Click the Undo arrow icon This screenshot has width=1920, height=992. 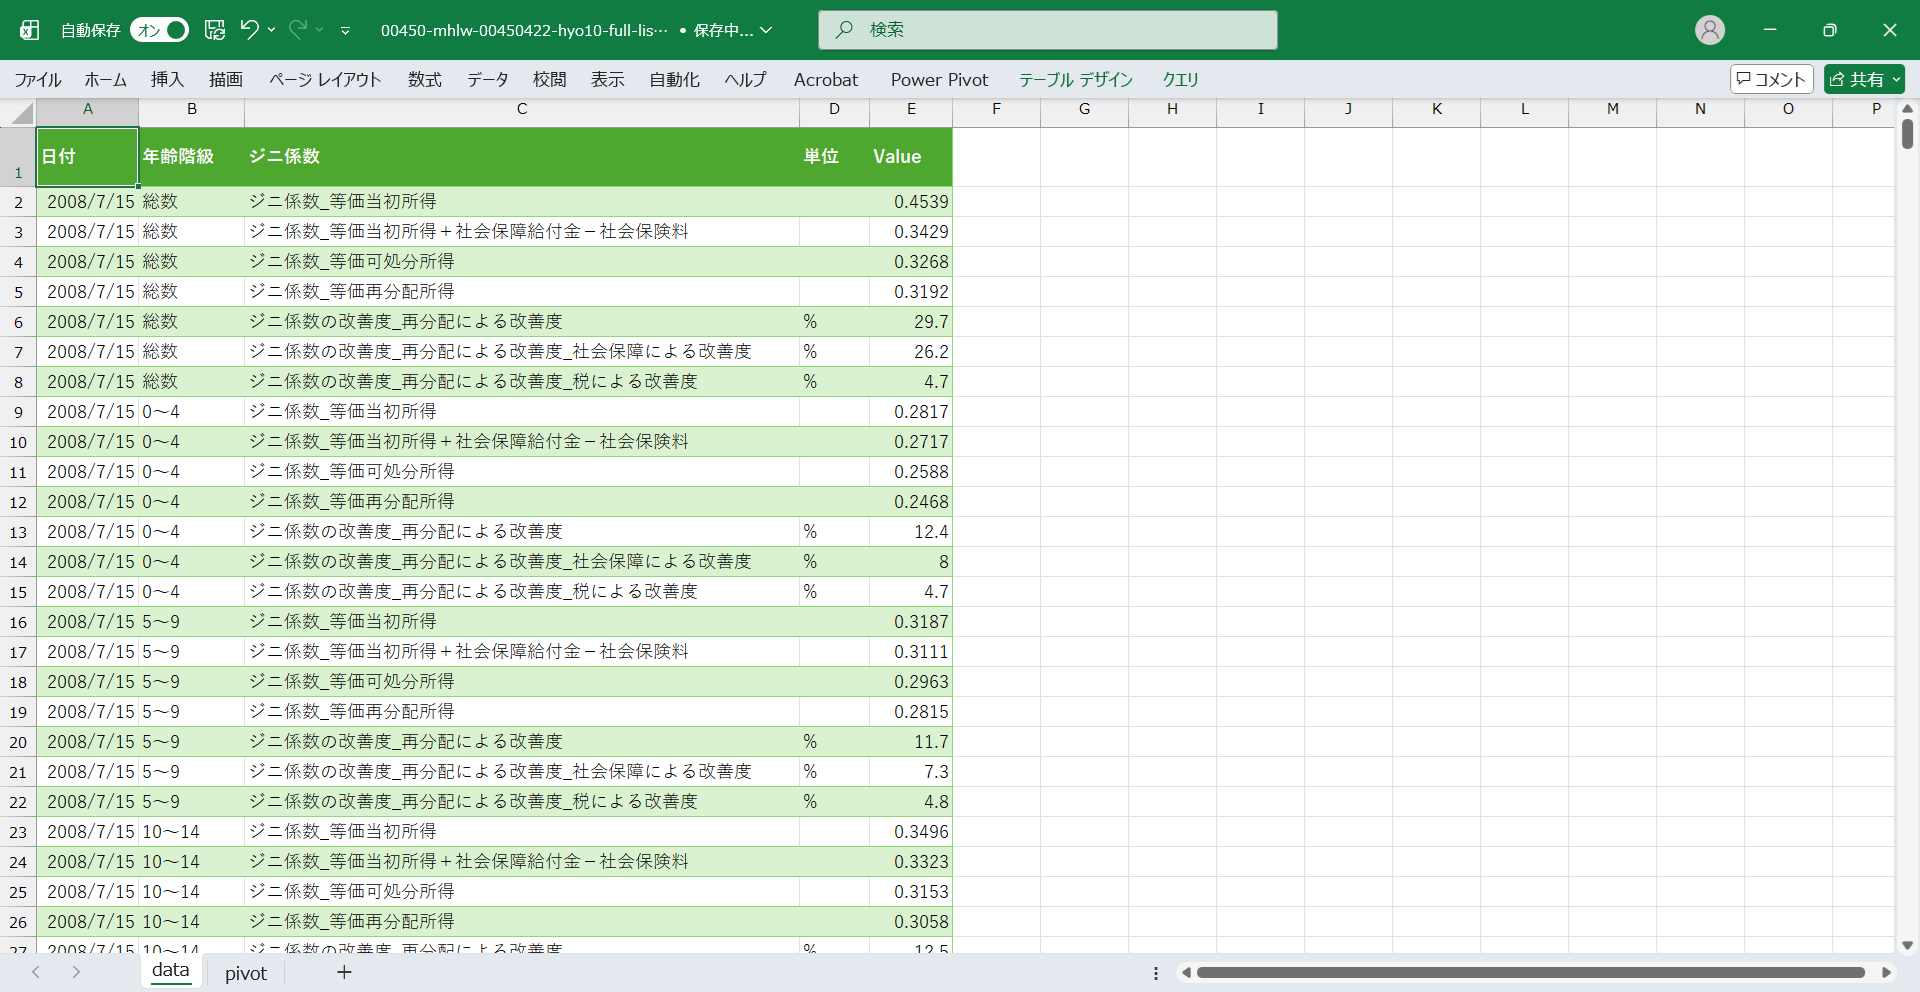pyautogui.click(x=249, y=30)
